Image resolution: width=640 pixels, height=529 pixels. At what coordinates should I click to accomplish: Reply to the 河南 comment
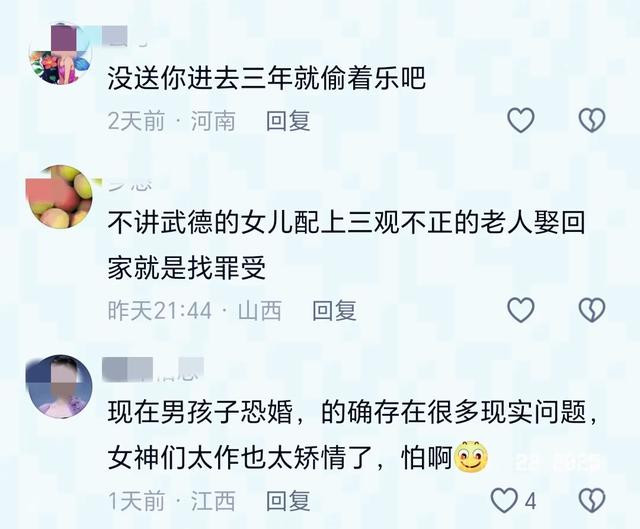288,121
